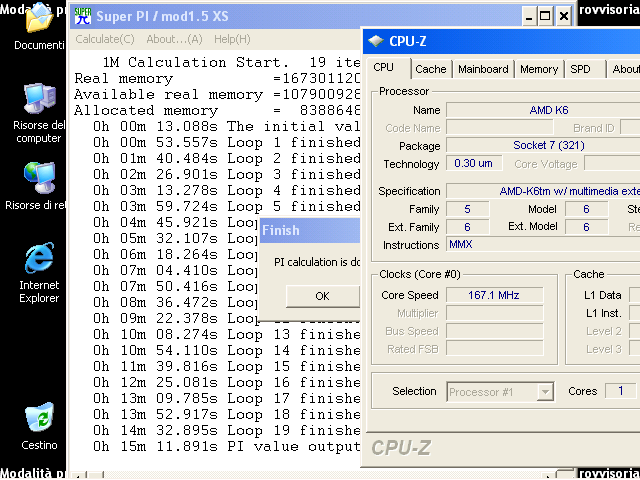Viewport: 640px width, 480px height.
Task: Switch to the Mainboard tab in CPU-Z
Action: tap(483, 69)
